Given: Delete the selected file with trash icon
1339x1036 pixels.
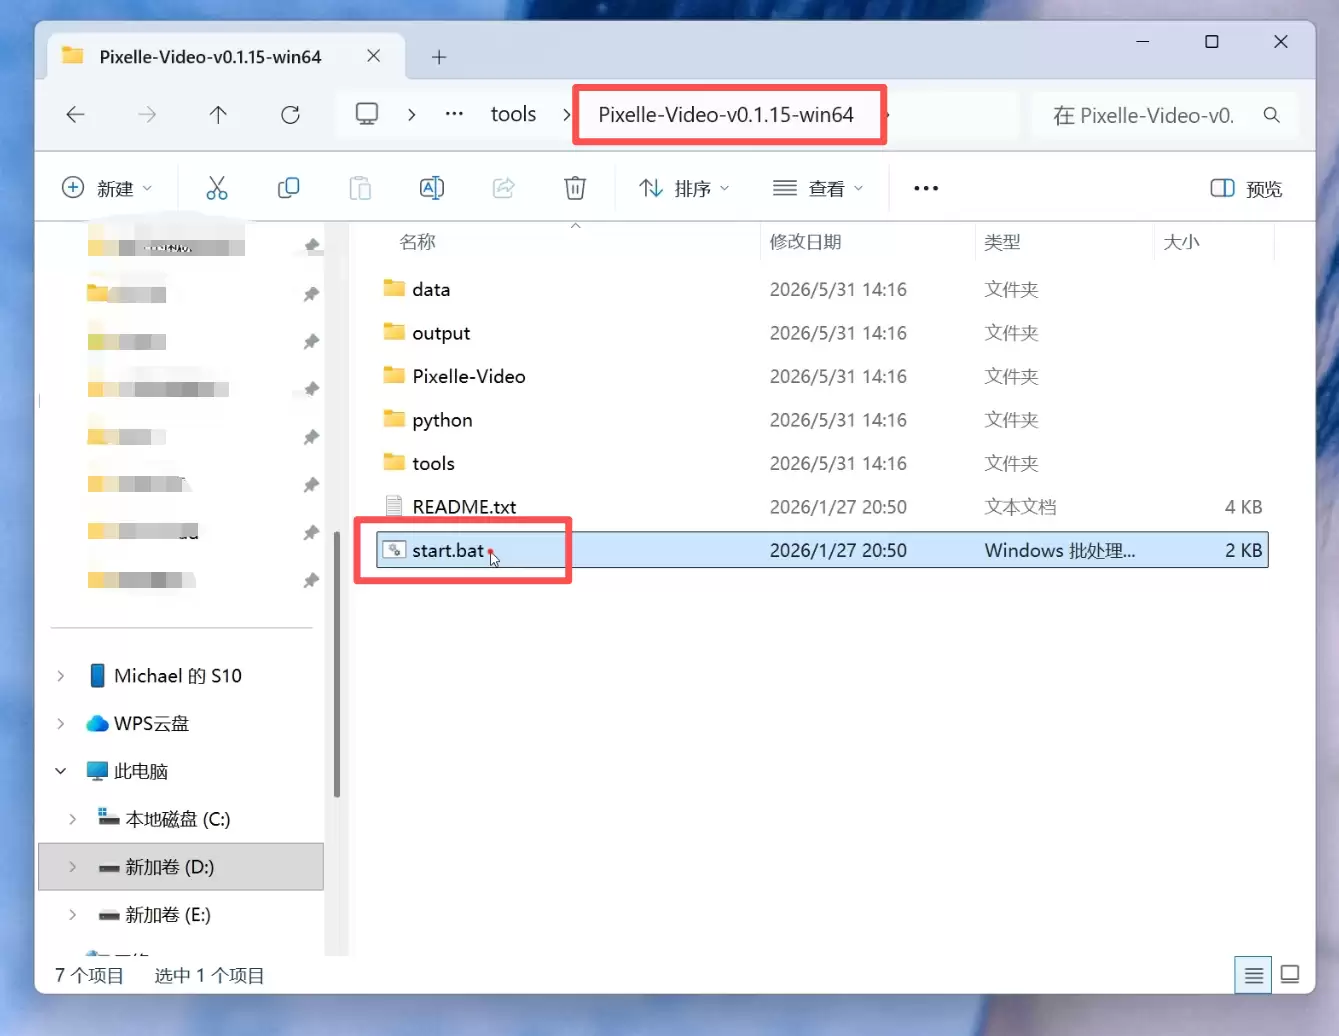Looking at the screenshot, I should 575,188.
